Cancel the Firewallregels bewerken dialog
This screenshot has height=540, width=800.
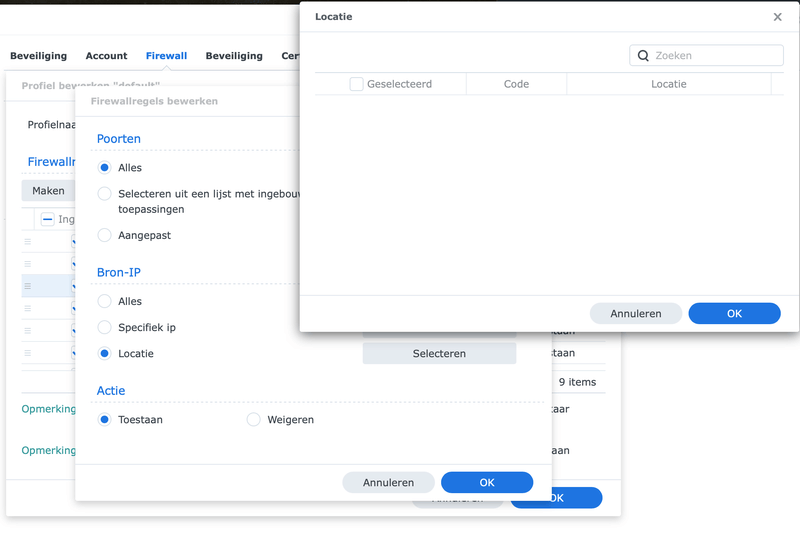click(388, 482)
